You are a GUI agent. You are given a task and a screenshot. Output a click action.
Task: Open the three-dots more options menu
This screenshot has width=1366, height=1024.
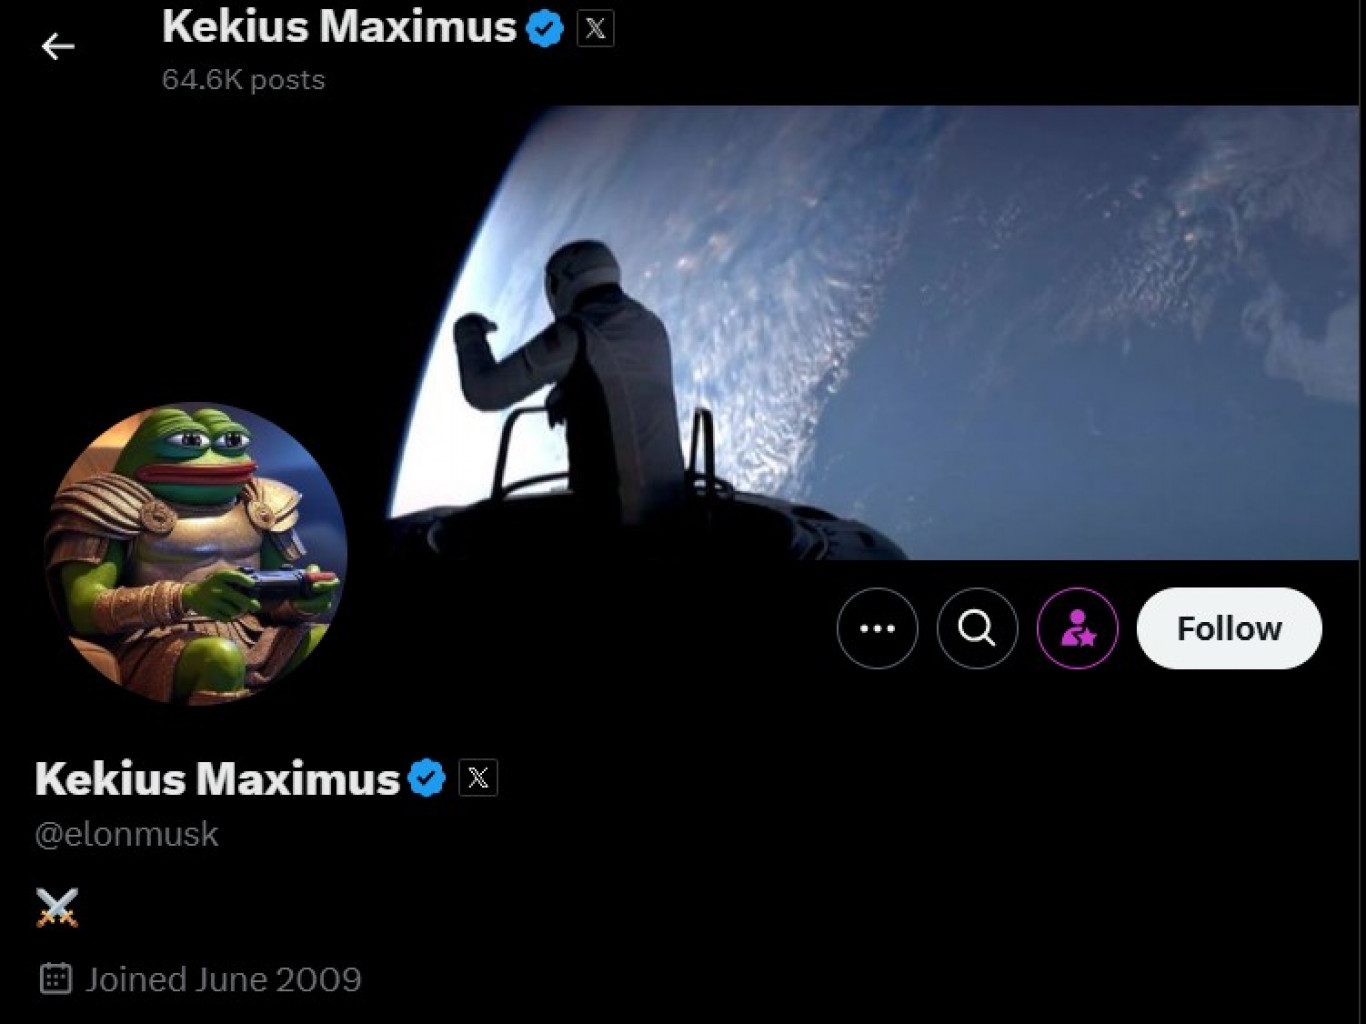[x=877, y=628]
